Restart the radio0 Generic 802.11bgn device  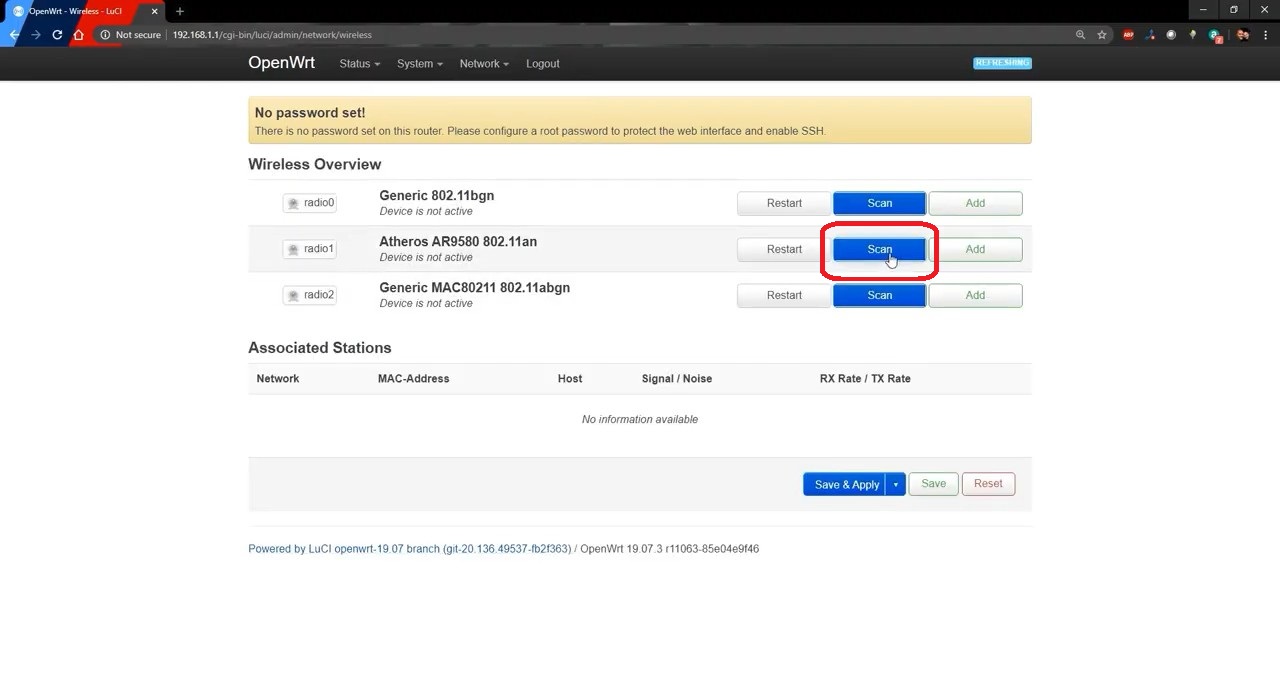[x=784, y=203]
